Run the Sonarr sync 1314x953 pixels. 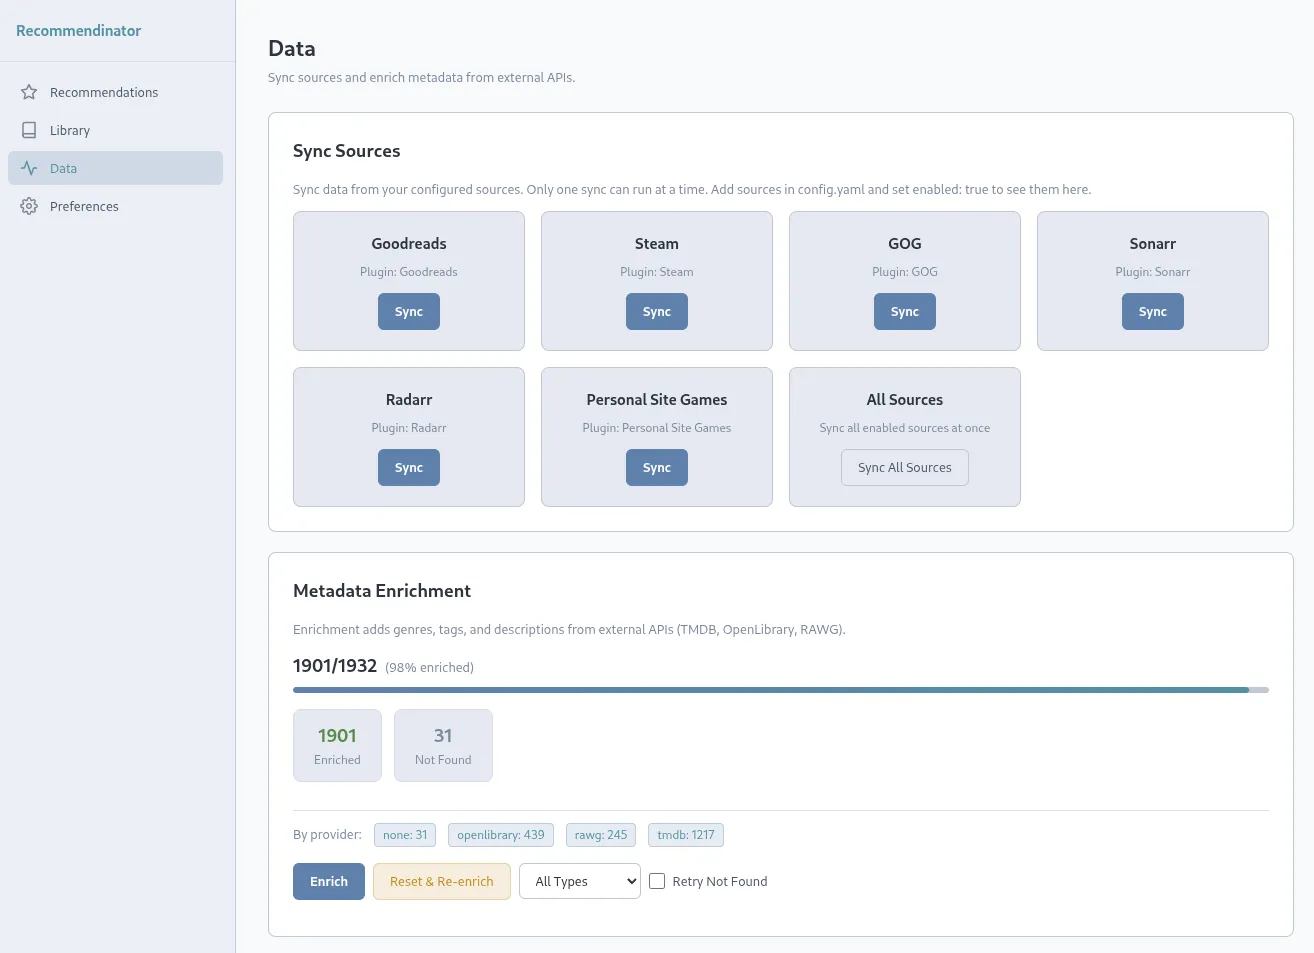tap(1153, 311)
